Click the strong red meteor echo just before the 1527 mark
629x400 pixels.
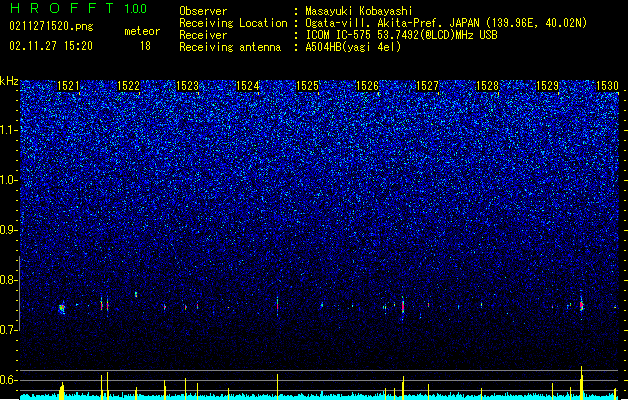[403, 307]
